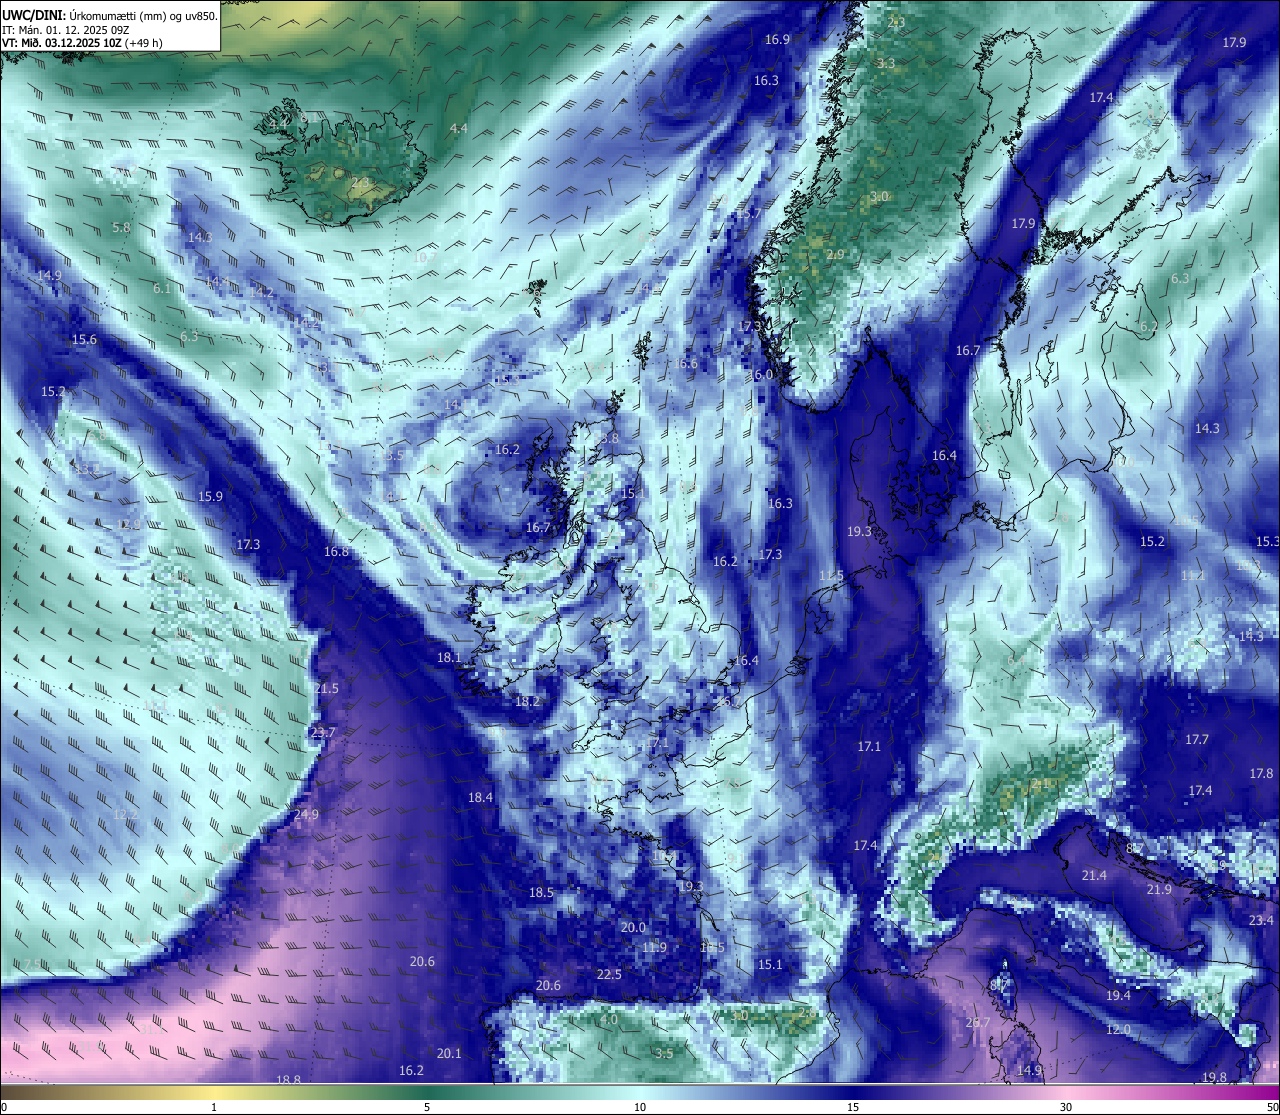The height and width of the screenshot is (1115, 1280).
Task: Click the map value '19.4'
Action: pos(1118,995)
